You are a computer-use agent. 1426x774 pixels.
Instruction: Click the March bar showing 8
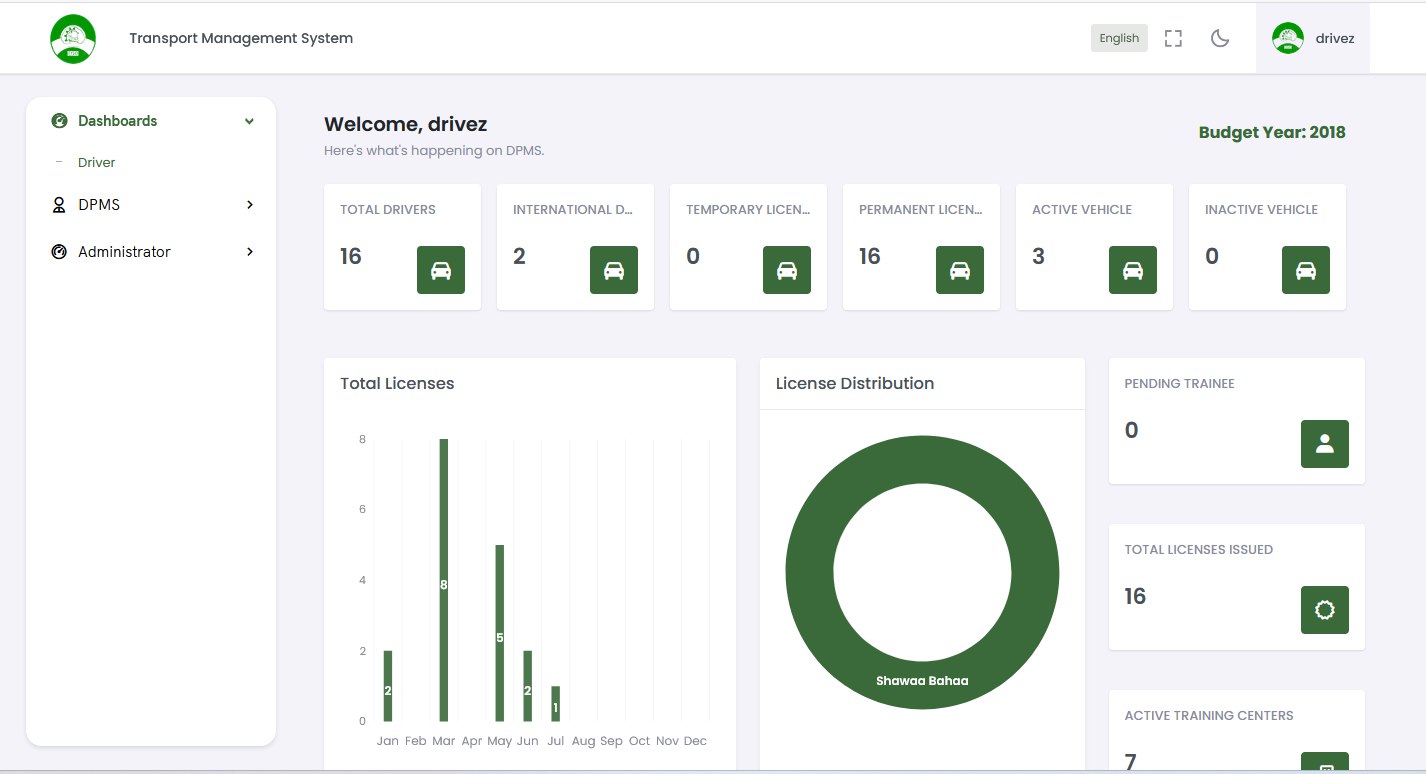pos(444,580)
